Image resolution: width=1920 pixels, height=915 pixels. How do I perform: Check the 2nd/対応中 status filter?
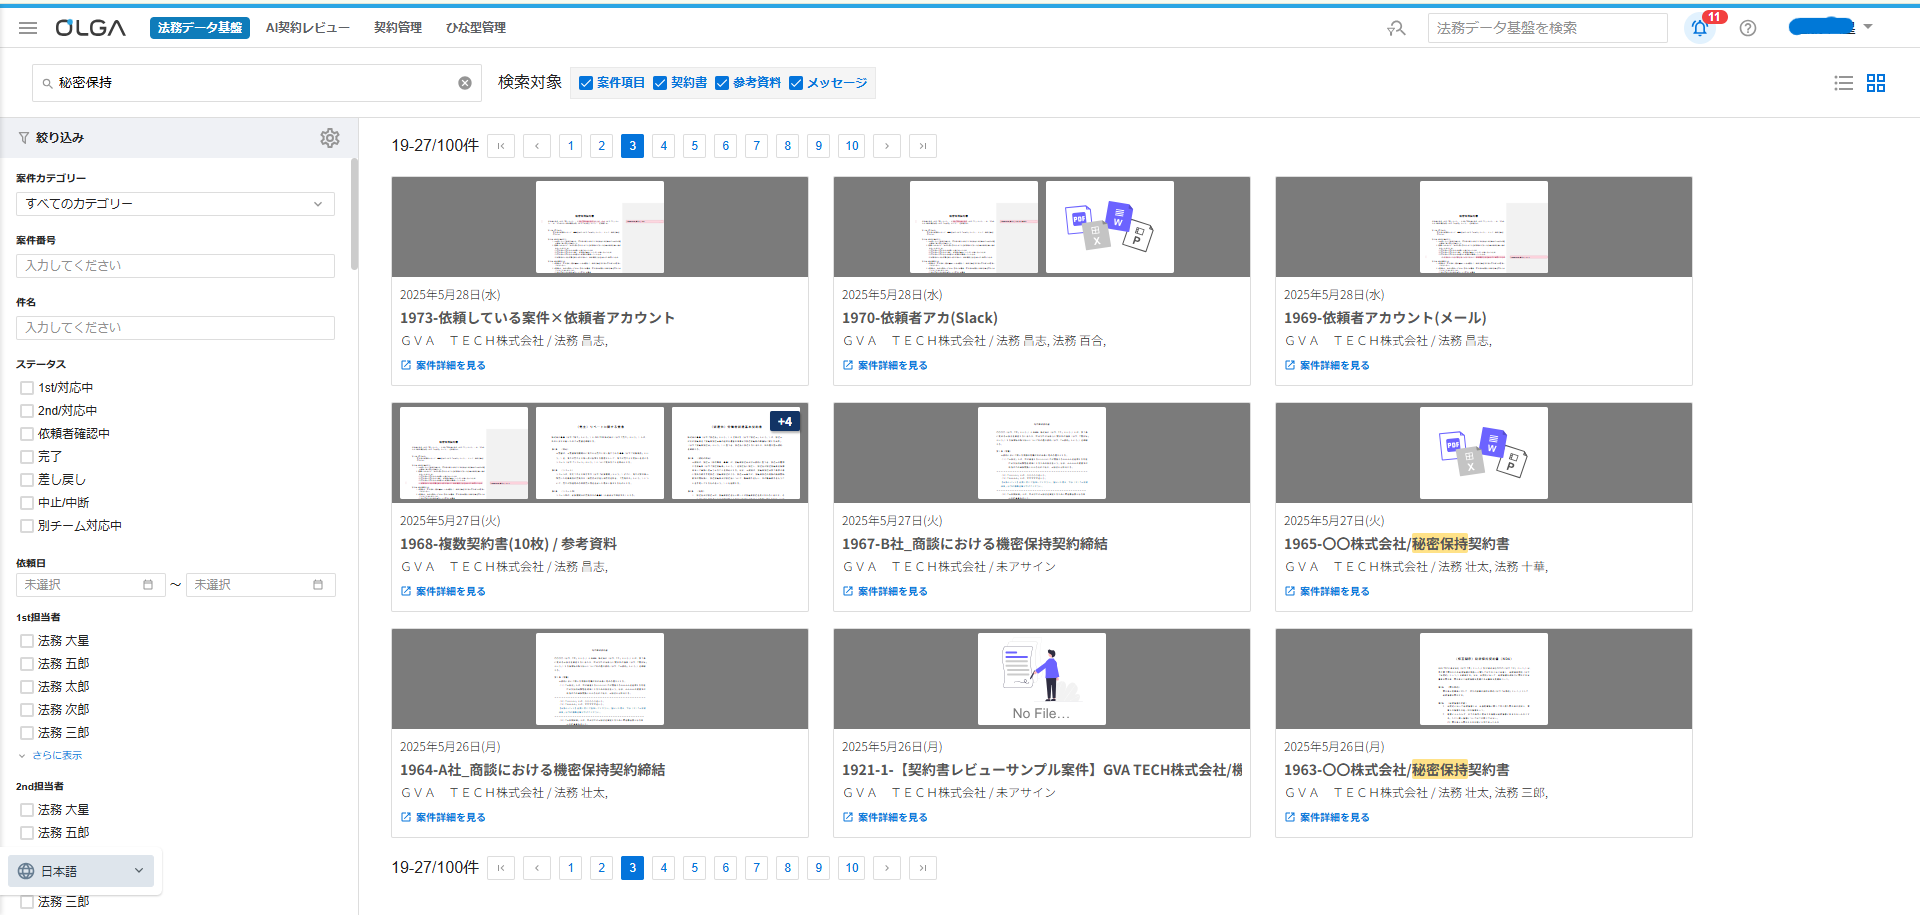click(x=27, y=411)
